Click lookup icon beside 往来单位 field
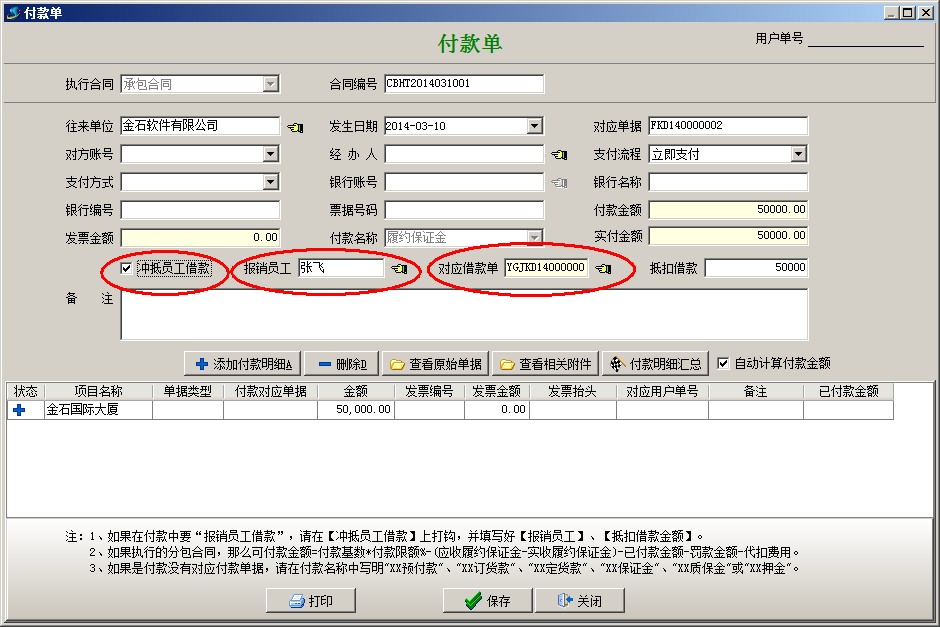The width and height of the screenshot is (940, 627). click(x=294, y=127)
